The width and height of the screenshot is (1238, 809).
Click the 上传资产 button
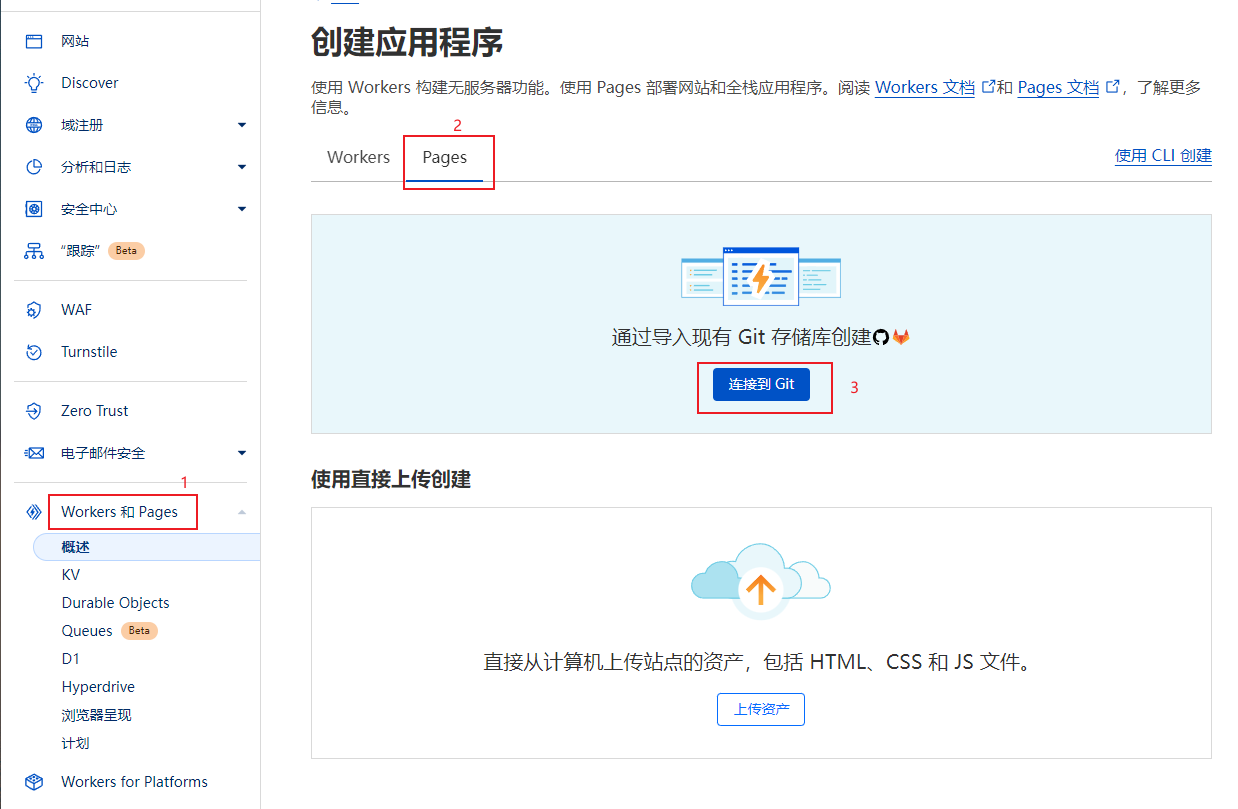click(761, 709)
